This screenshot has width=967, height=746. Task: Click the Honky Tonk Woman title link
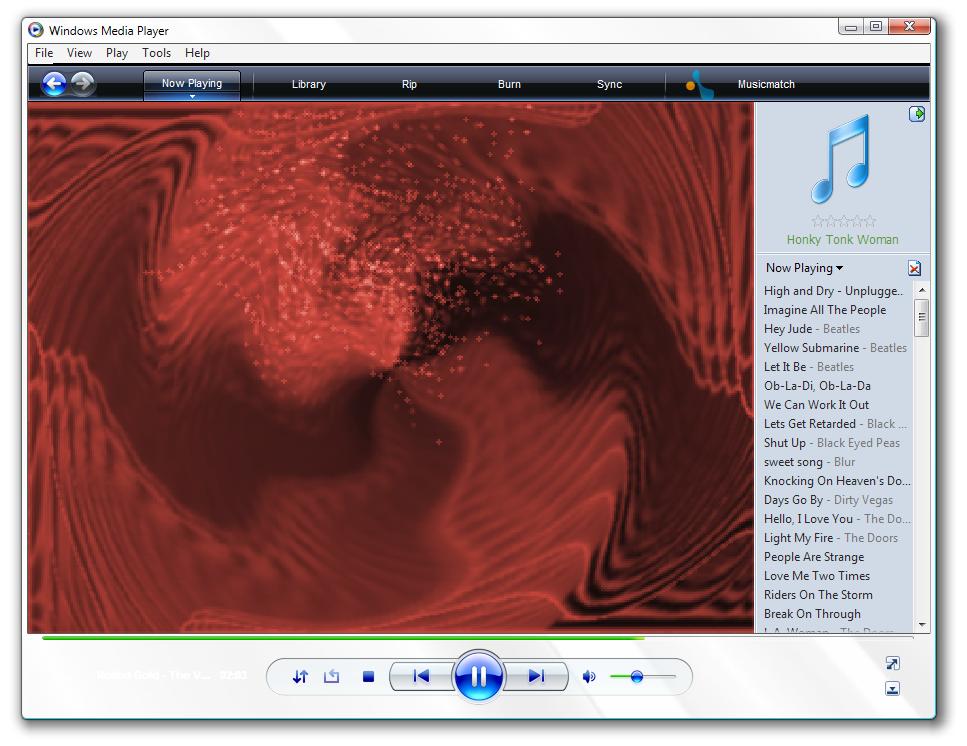(x=842, y=239)
